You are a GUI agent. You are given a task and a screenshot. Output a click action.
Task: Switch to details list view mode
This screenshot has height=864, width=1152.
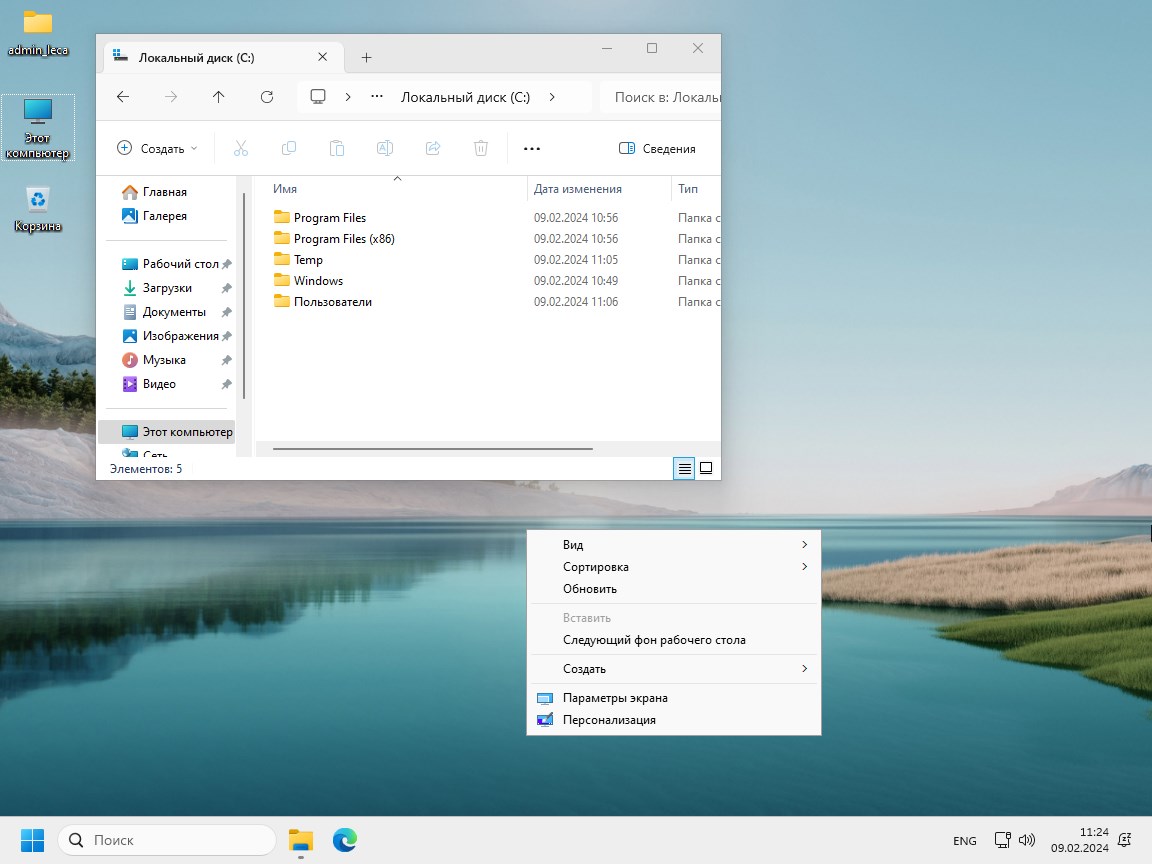[684, 468]
